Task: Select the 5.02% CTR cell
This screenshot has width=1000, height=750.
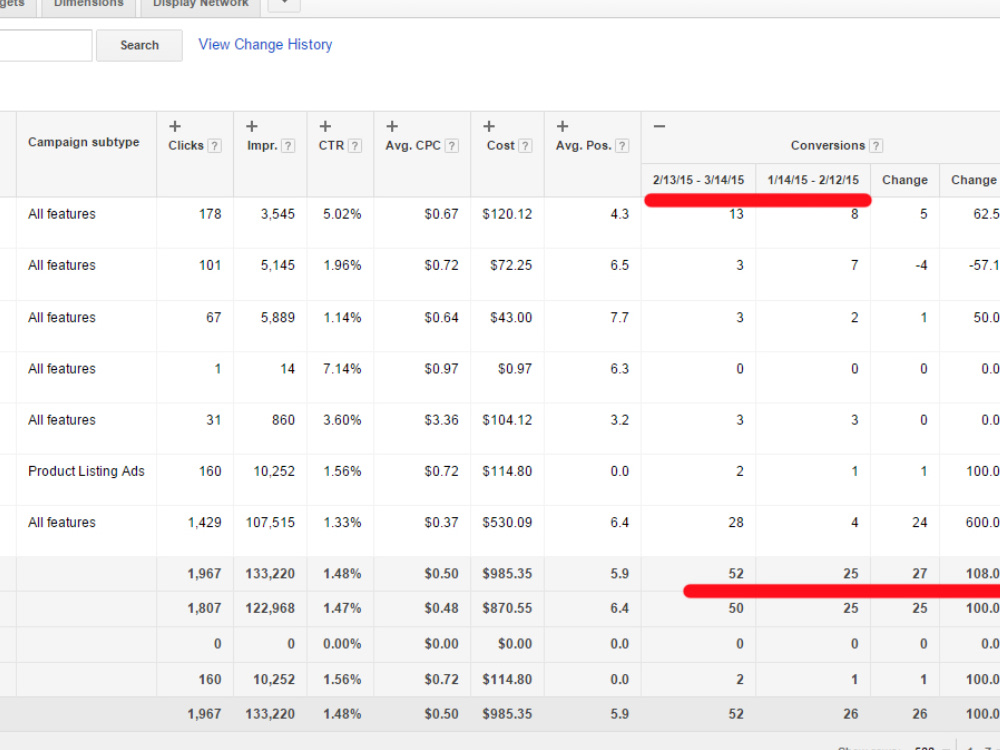Action: pyautogui.click(x=342, y=214)
